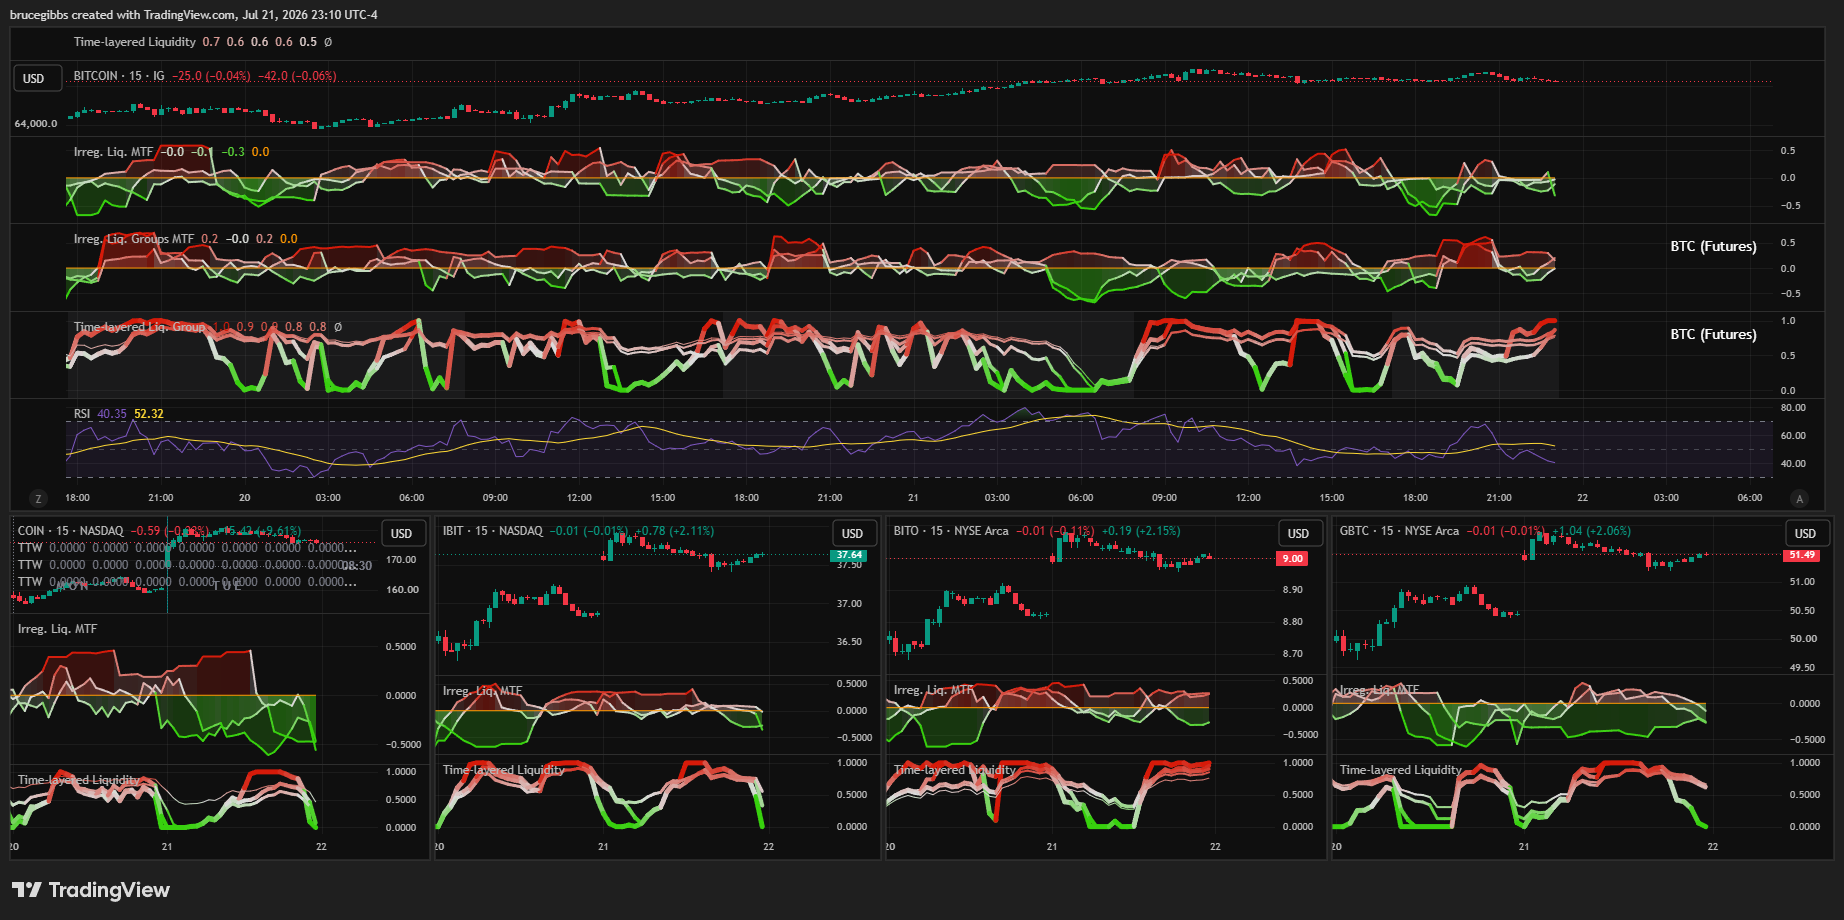Viewport: 1844px width, 920px height.
Task: Click the RSI indicator legend
Action: pyautogui.click(x=82, y=414)
